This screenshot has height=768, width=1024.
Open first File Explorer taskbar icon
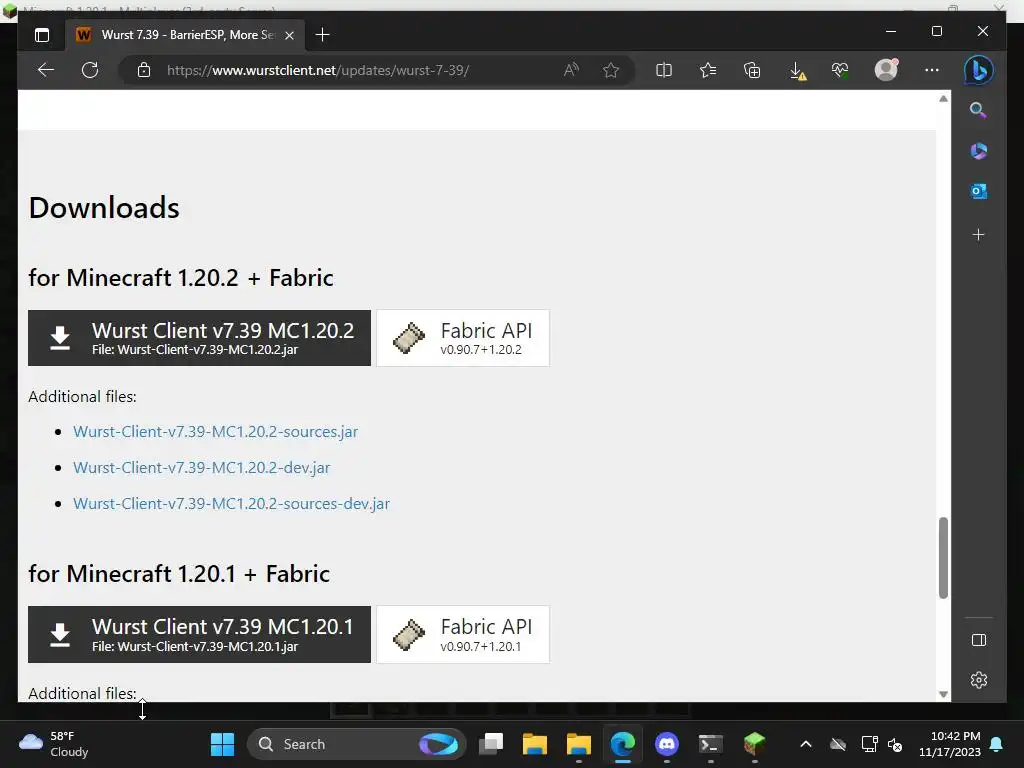(x=534, y=744)
